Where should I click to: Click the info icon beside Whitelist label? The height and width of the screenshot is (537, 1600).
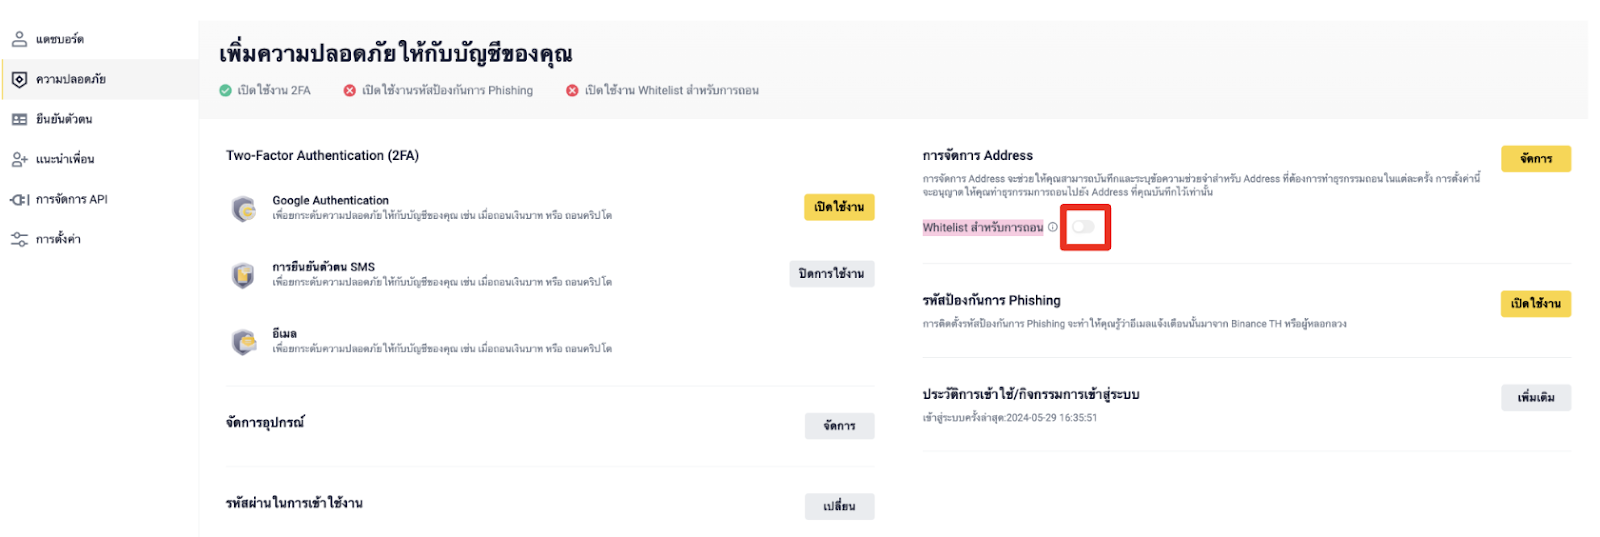(x=1053, y=228)
